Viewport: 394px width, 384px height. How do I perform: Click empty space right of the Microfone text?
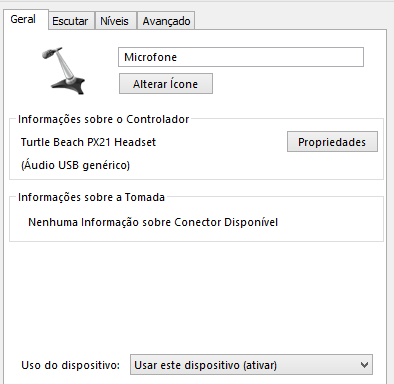pyautogui.click(x=270, y=57)
